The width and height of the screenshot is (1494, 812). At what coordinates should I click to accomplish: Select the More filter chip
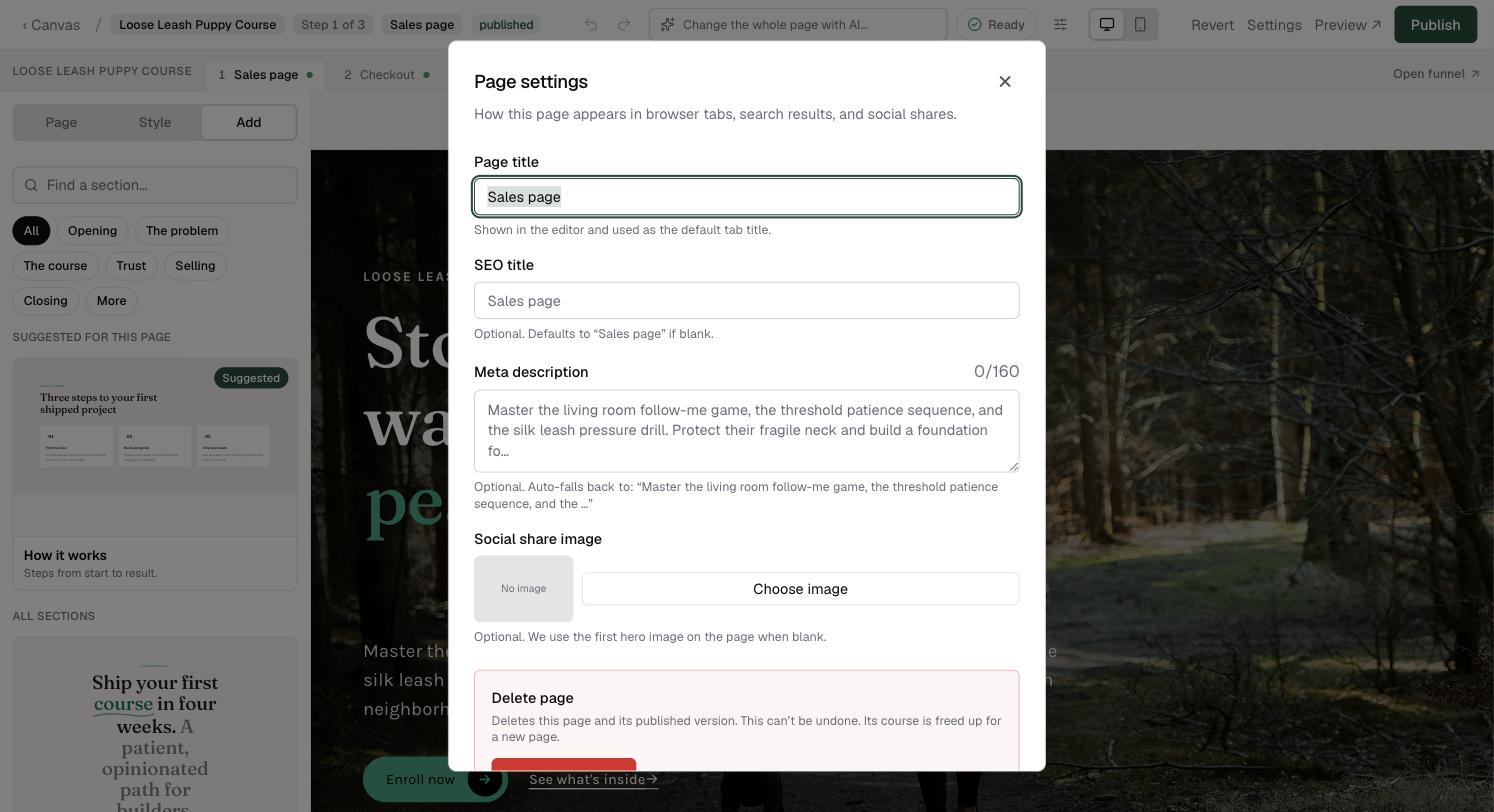coord(112,301)
